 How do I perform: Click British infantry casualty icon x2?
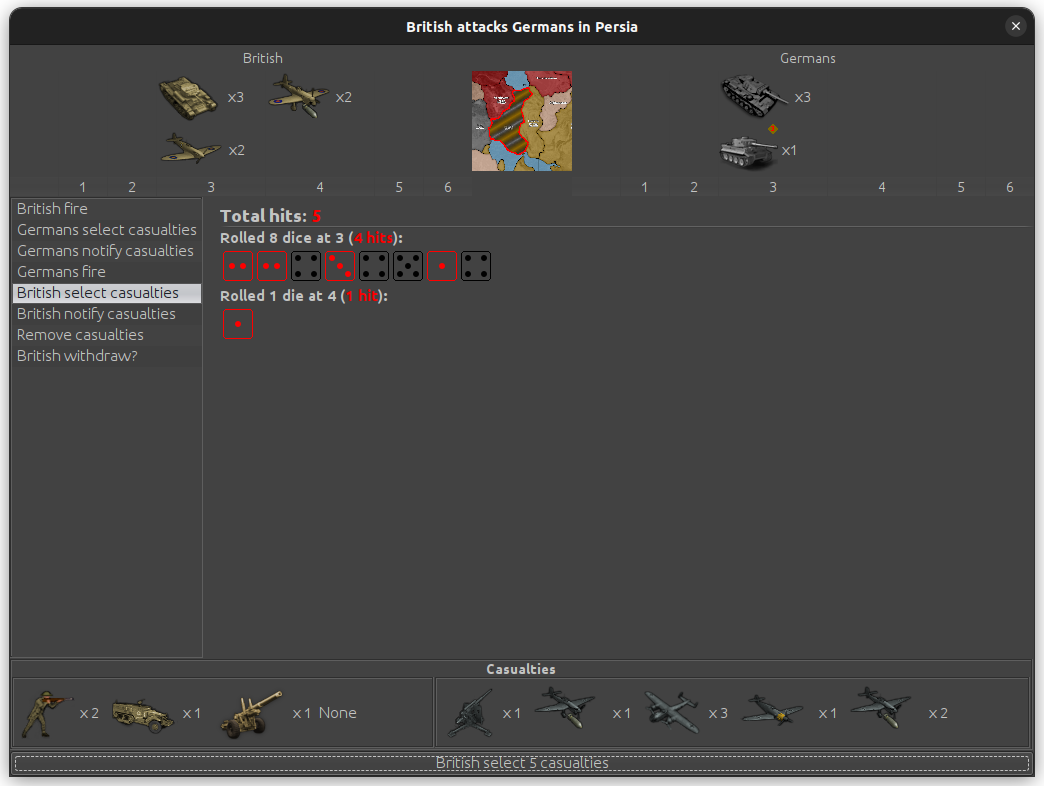(x=45, y=713)
